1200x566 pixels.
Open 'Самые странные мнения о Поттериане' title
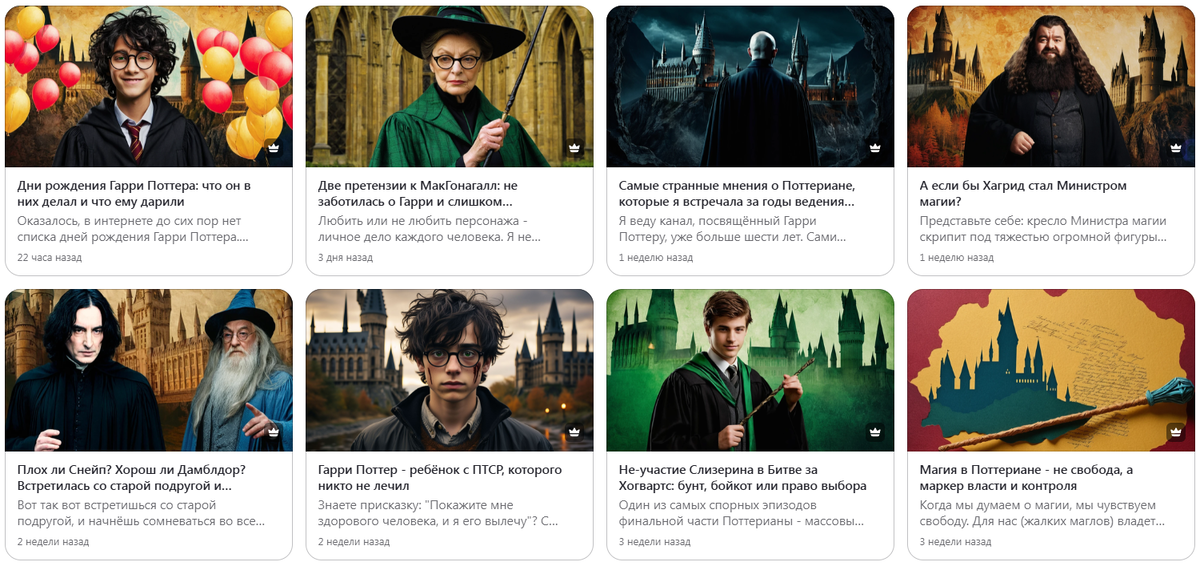pos(737,194)
